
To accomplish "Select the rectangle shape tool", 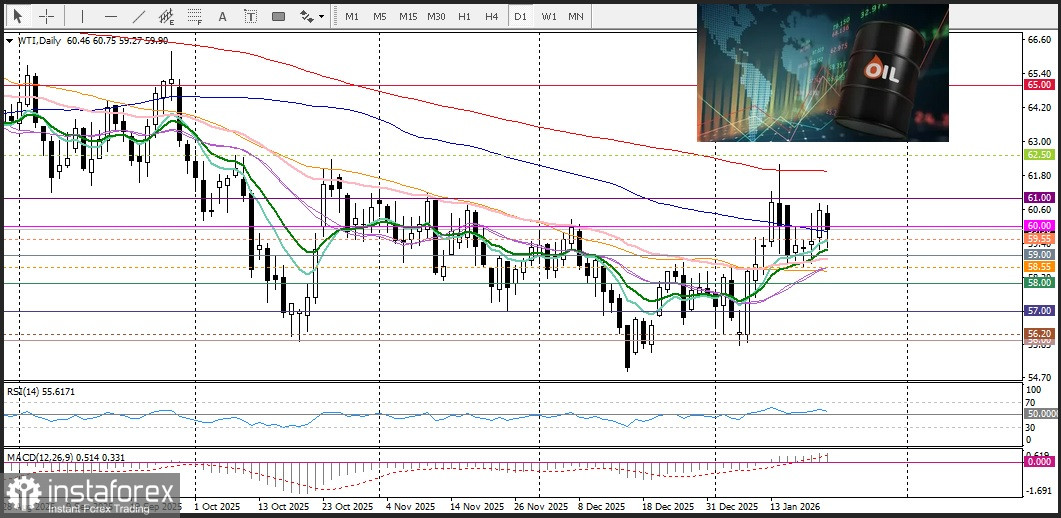I will pyautogui.click(x=278, y=16).
